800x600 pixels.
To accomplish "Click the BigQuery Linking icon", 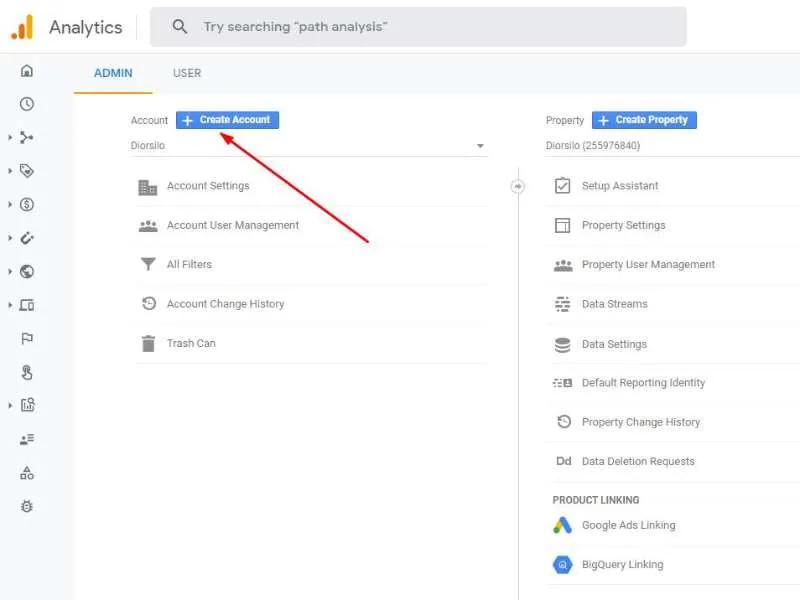I will pyautogui.click(x=563, y=564).
